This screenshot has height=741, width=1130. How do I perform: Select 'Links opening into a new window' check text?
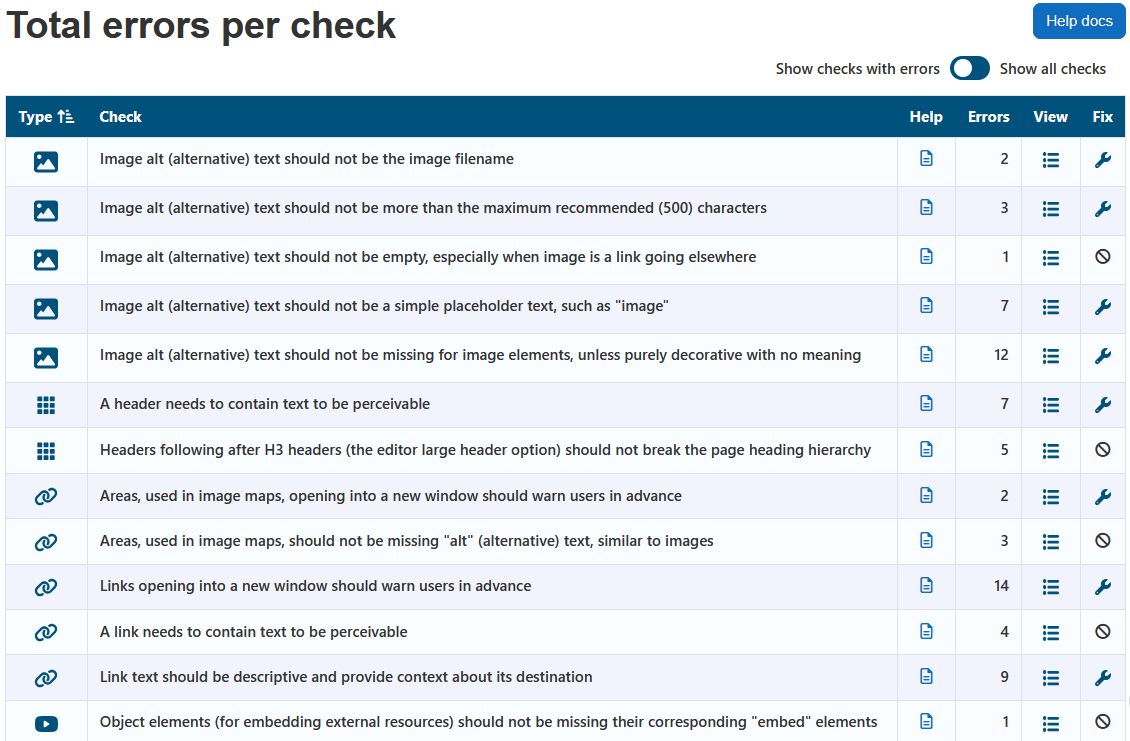pyautogui.click(x=316, y=586)
